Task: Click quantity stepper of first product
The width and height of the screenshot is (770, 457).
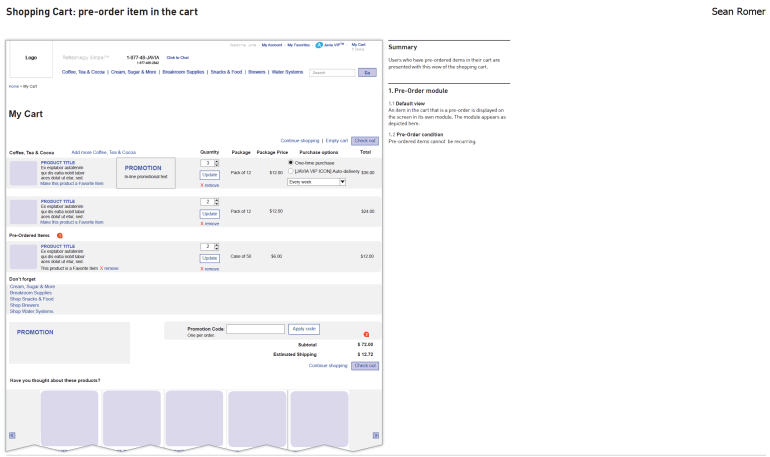Action: coord(209,162)
